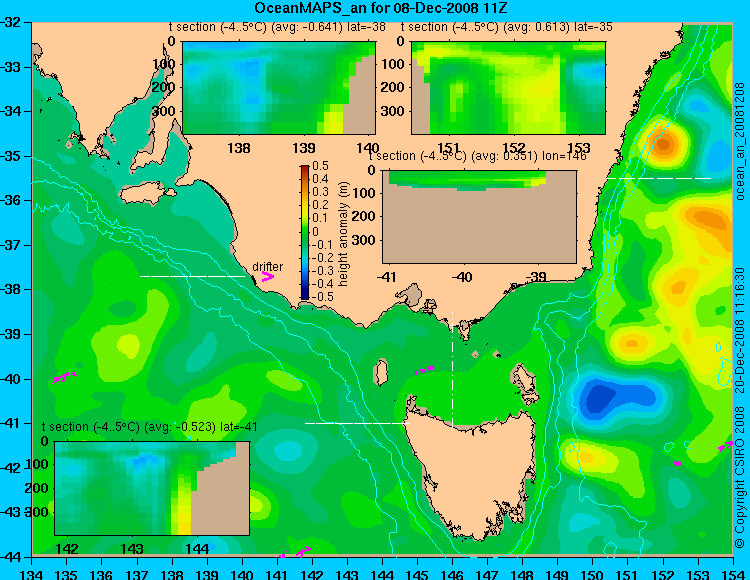
Task: Click the white dashed section line at lat -41
Action: coord(357,423)
